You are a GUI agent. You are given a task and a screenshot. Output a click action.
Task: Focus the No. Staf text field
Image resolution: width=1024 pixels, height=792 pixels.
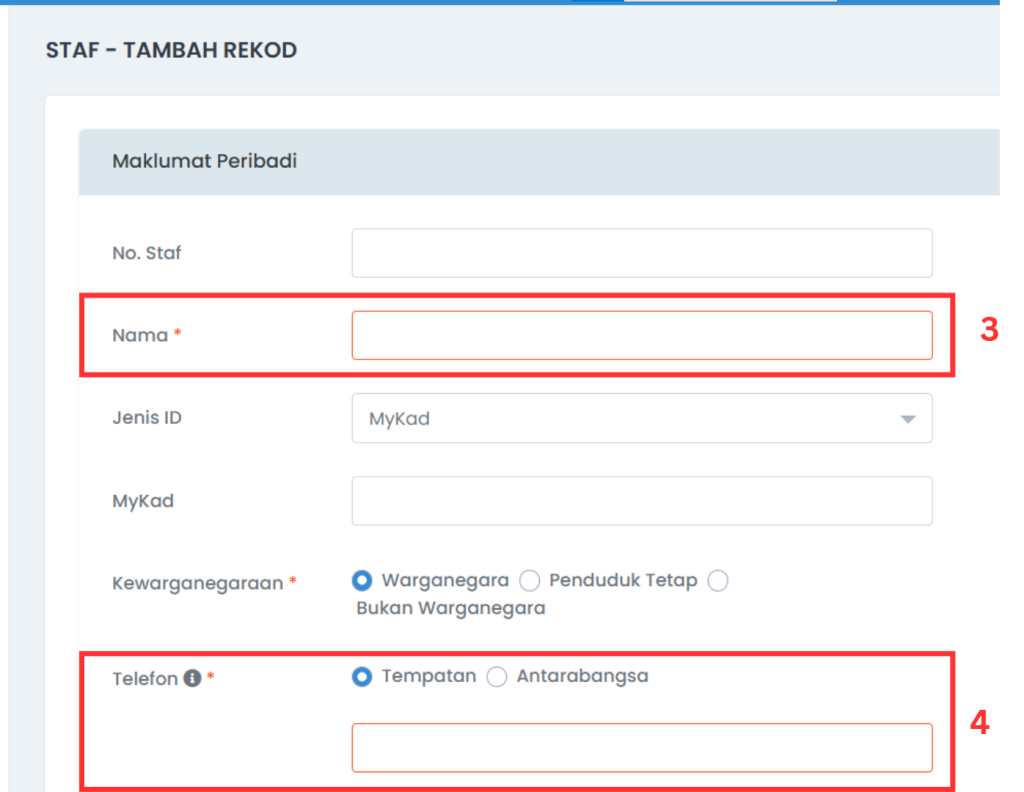click(x=641, y=253)
